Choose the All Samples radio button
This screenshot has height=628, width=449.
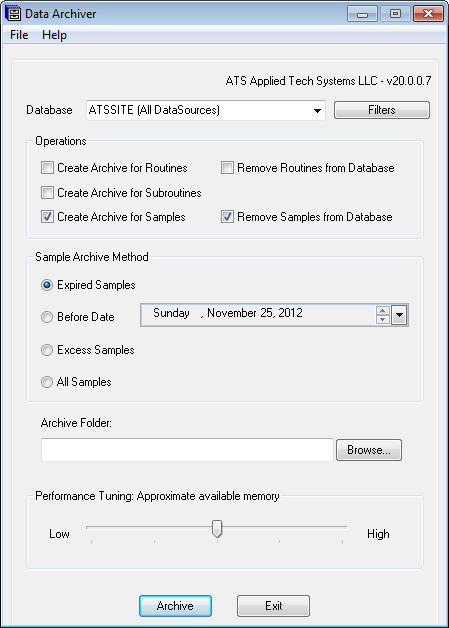pyautogui.click(x=47, y=382)
